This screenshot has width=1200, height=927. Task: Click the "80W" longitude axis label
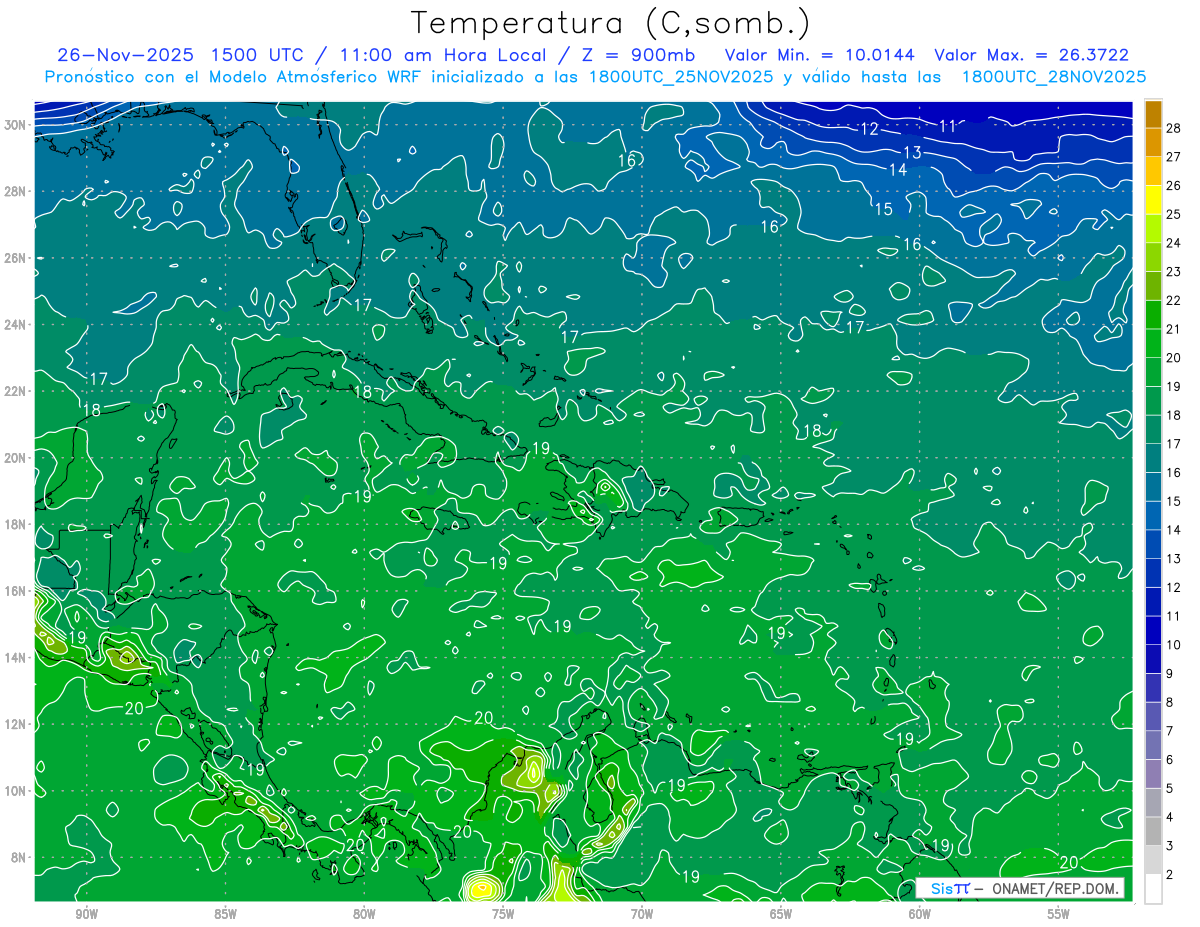pos(364,915)
